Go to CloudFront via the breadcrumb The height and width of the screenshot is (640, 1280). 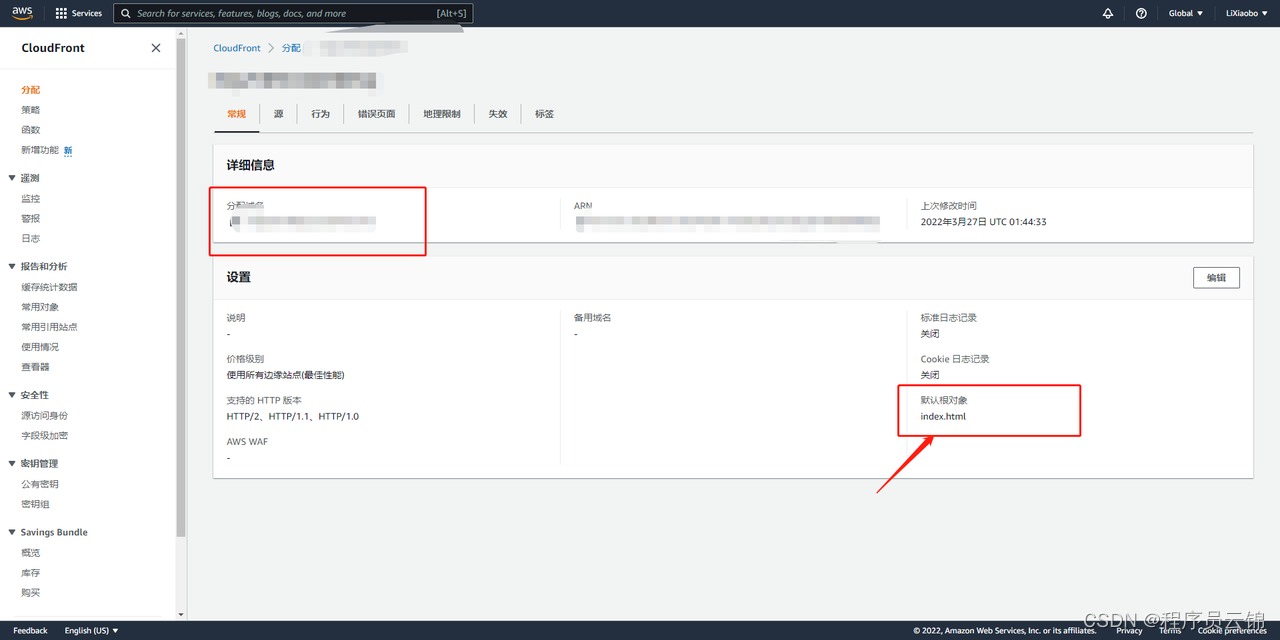coord(237,48)
